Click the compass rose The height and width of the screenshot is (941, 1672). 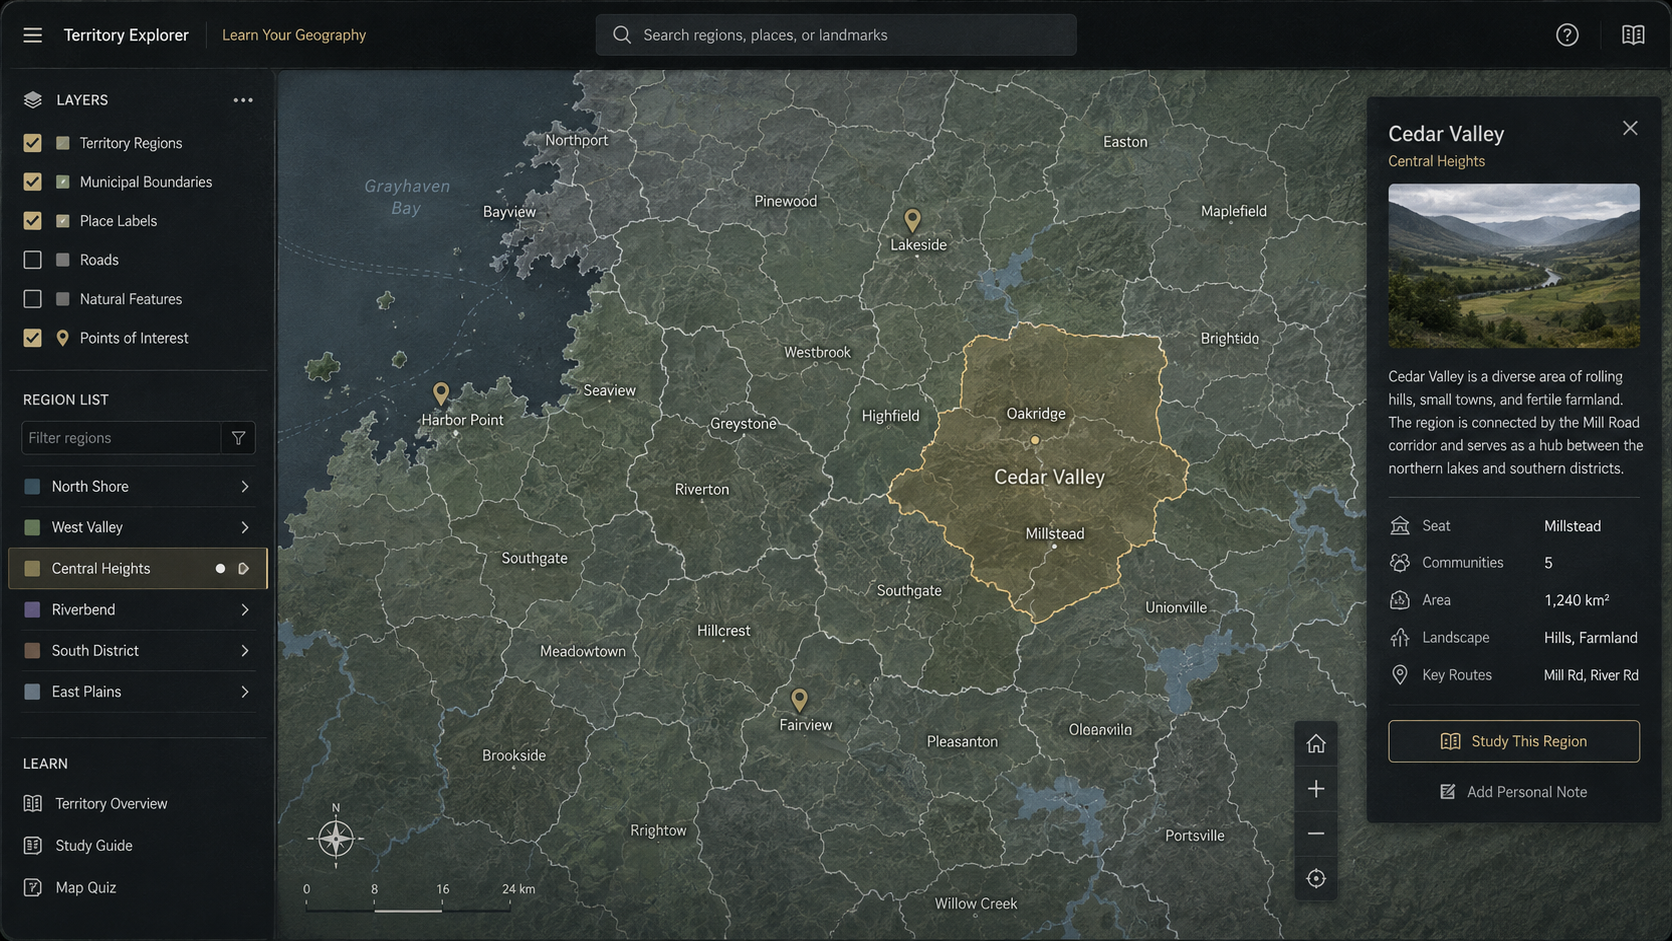point(336,838)
